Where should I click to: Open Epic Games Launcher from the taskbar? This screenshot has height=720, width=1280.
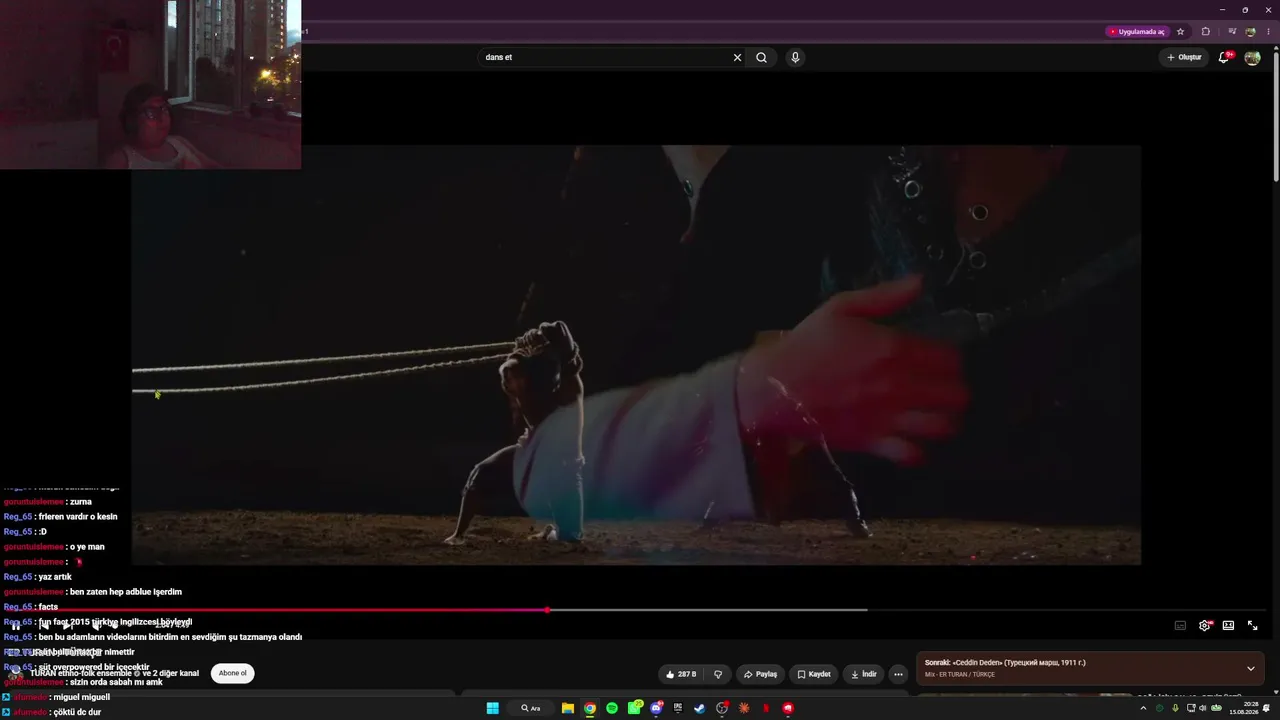[x=678, y=708]
